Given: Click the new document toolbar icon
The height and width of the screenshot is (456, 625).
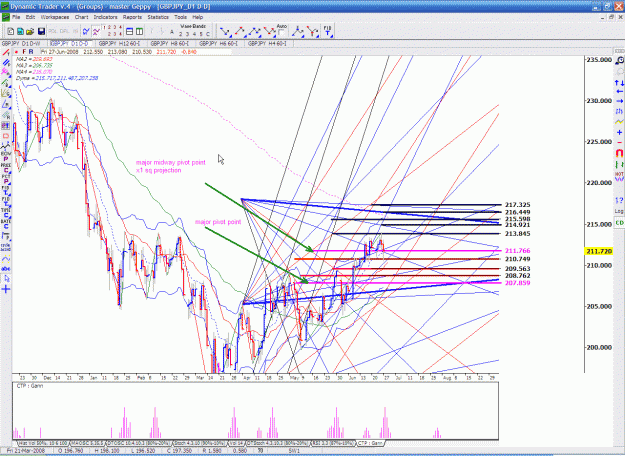Looking at the screenshot, I should click(x=11, y=31).
